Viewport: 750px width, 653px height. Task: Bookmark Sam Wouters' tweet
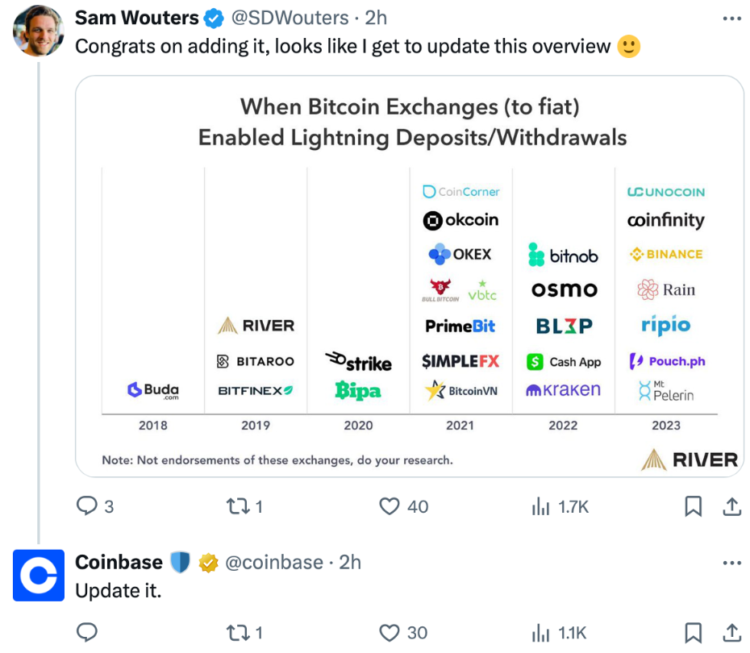(x=692, y=507)
